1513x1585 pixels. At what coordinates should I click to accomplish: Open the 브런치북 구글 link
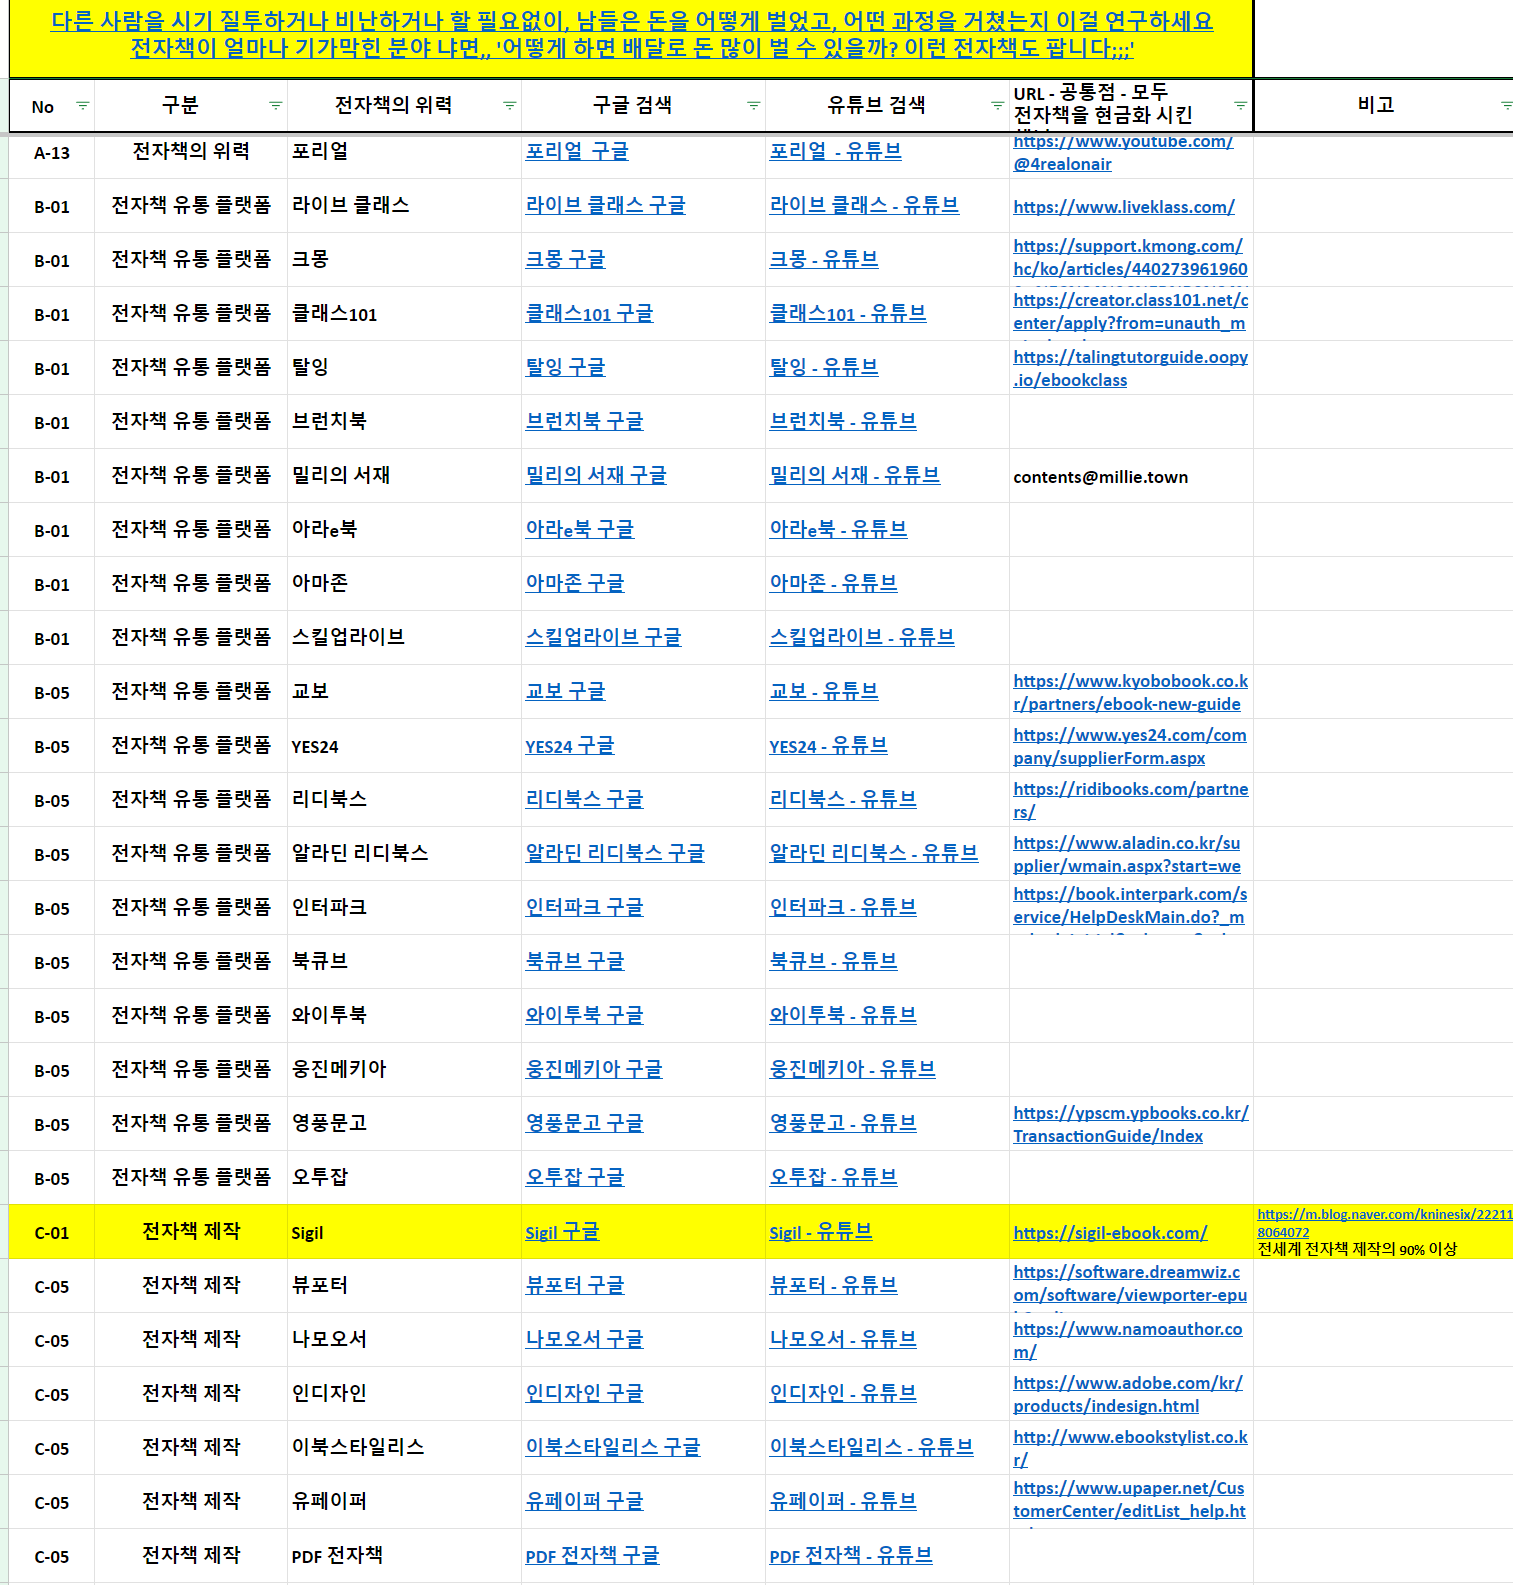point(584,421)
